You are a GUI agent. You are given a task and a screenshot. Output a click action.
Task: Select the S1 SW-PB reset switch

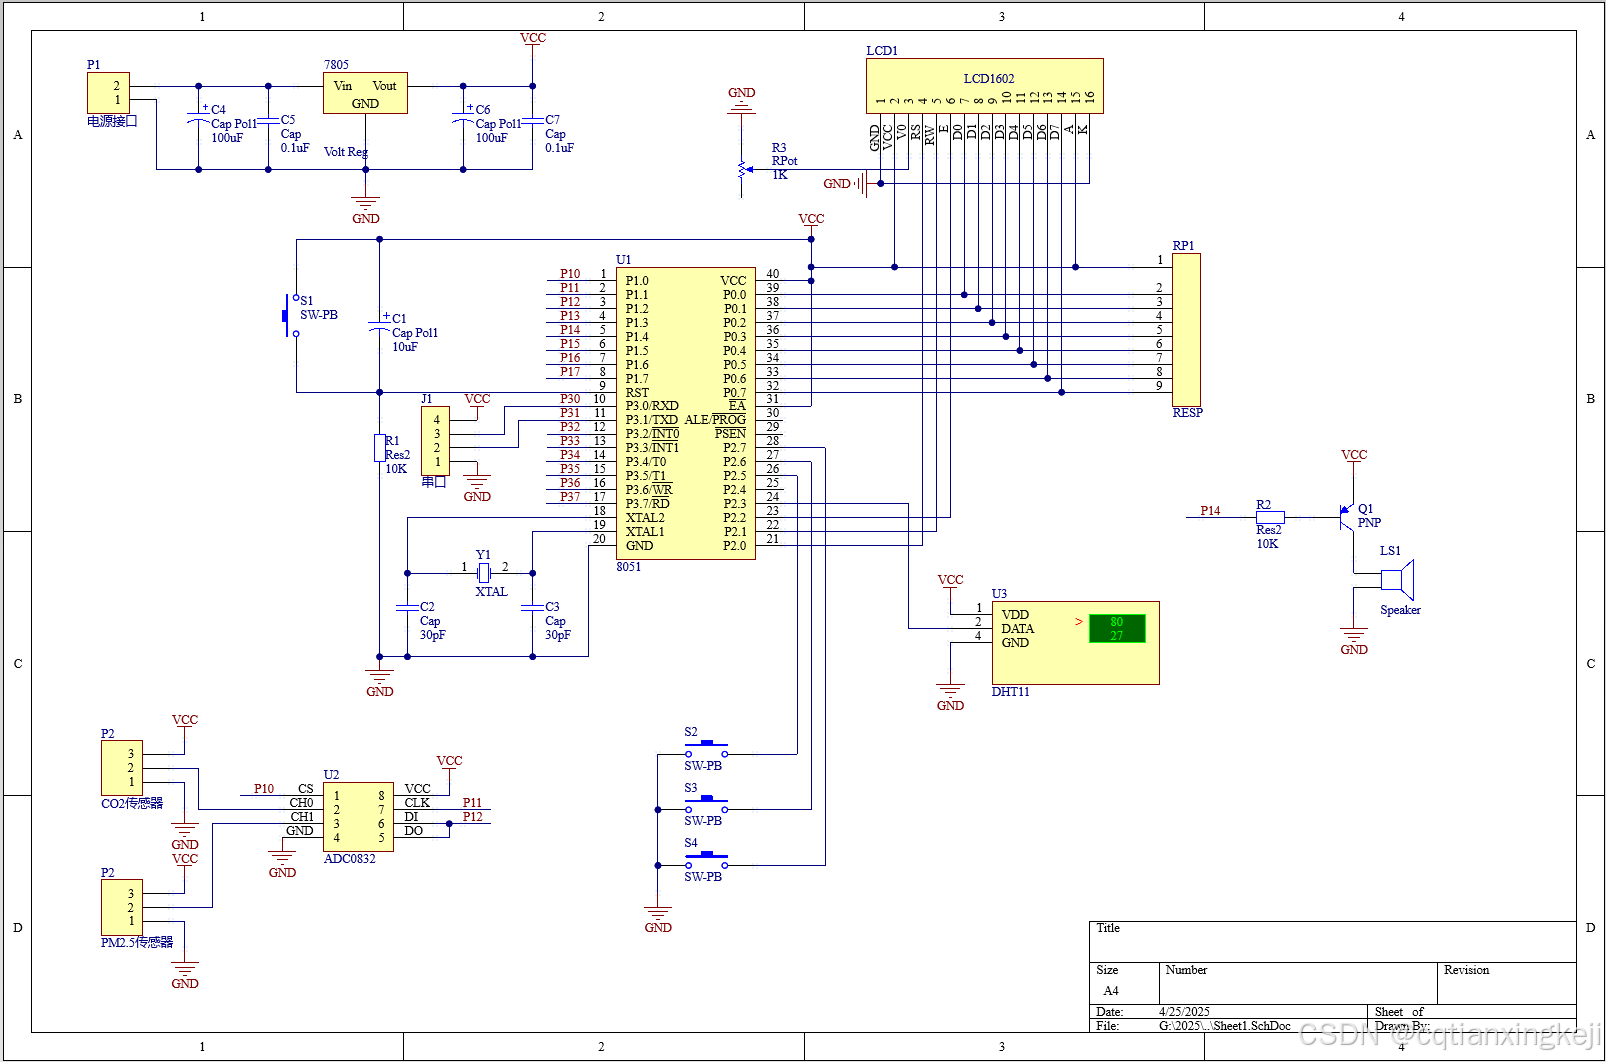click(x=290, y=316)
